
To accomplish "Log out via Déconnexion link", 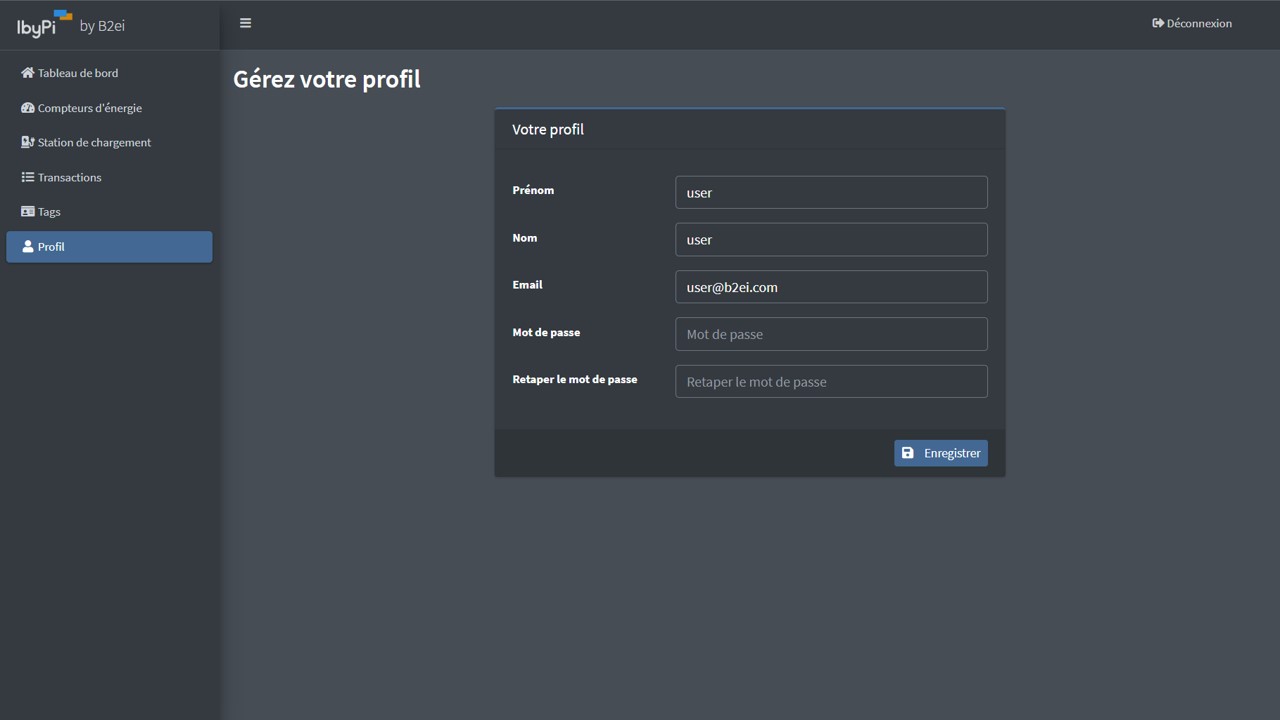I will coord(1192,23).
